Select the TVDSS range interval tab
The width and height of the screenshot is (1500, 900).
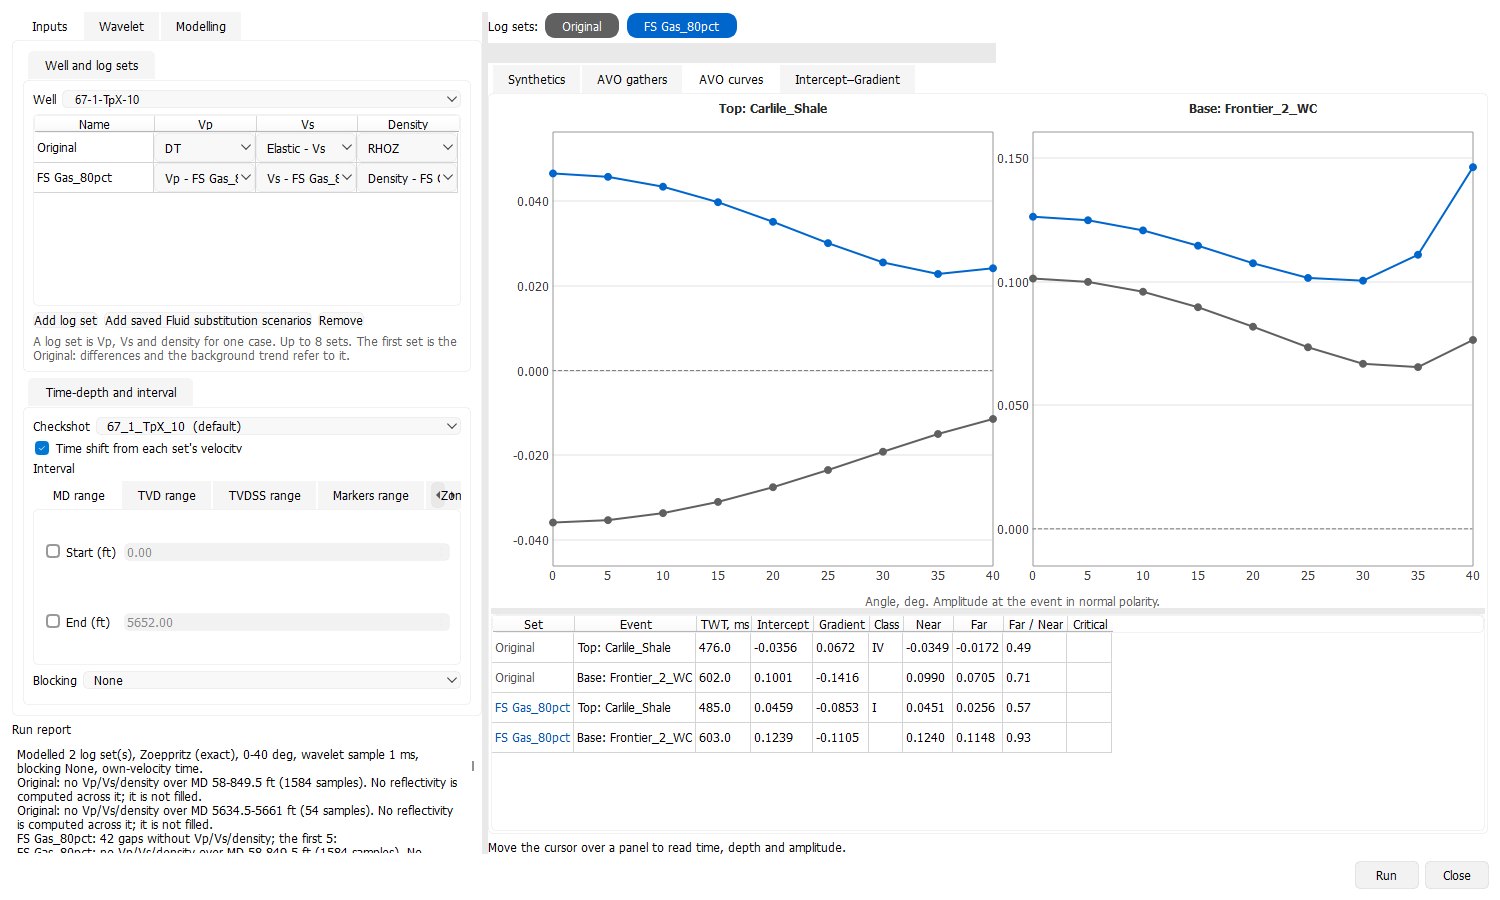[x=264, y=495]
